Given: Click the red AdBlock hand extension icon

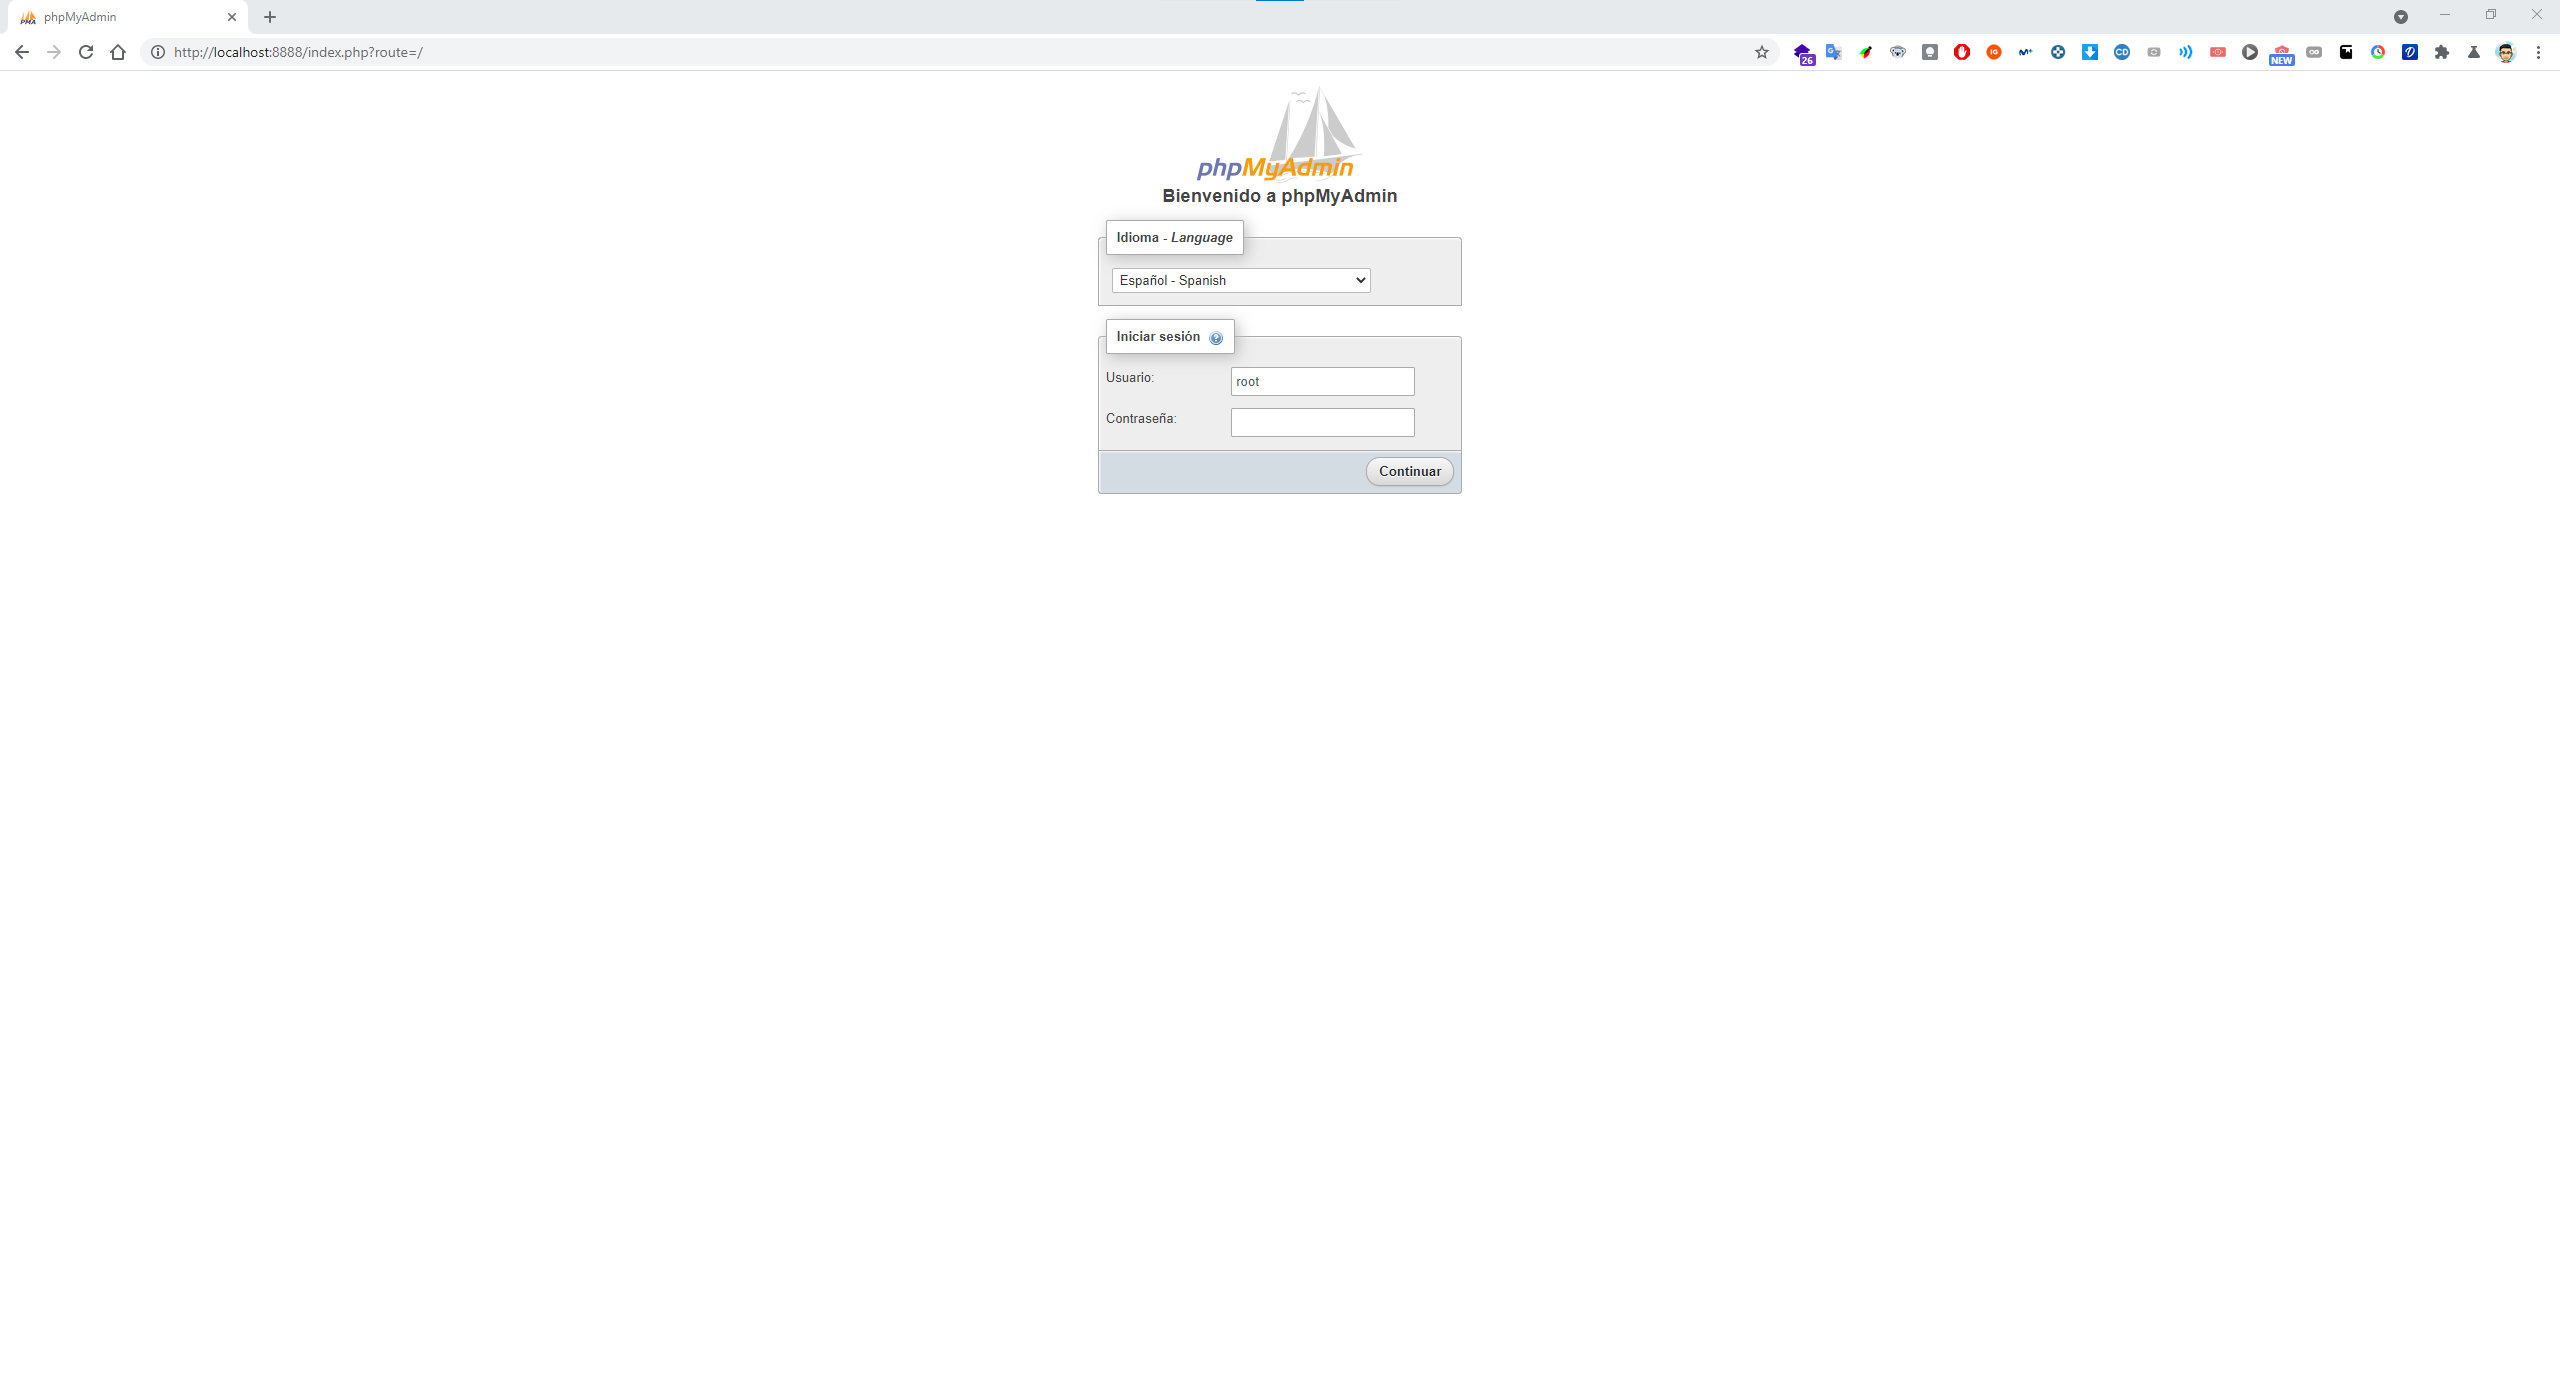Looking at the screenshot, I should (x=1961, y=52).
